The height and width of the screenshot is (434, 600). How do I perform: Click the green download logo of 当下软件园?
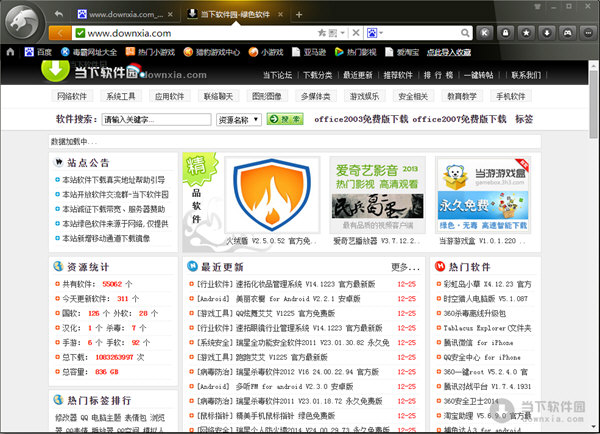tap(55, 71)
